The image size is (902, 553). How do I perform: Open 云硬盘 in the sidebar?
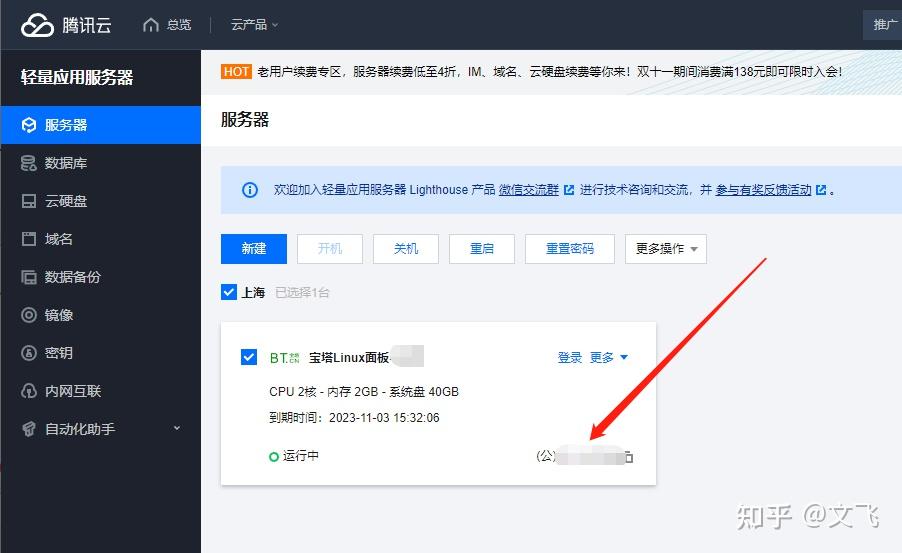pyautogui.click(x=101, y=201)
